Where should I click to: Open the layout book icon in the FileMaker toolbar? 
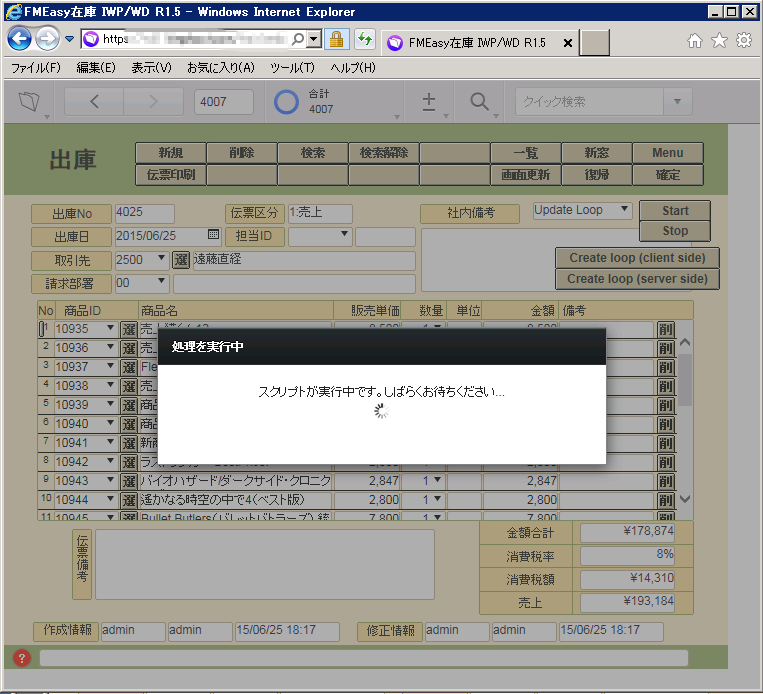29,101
